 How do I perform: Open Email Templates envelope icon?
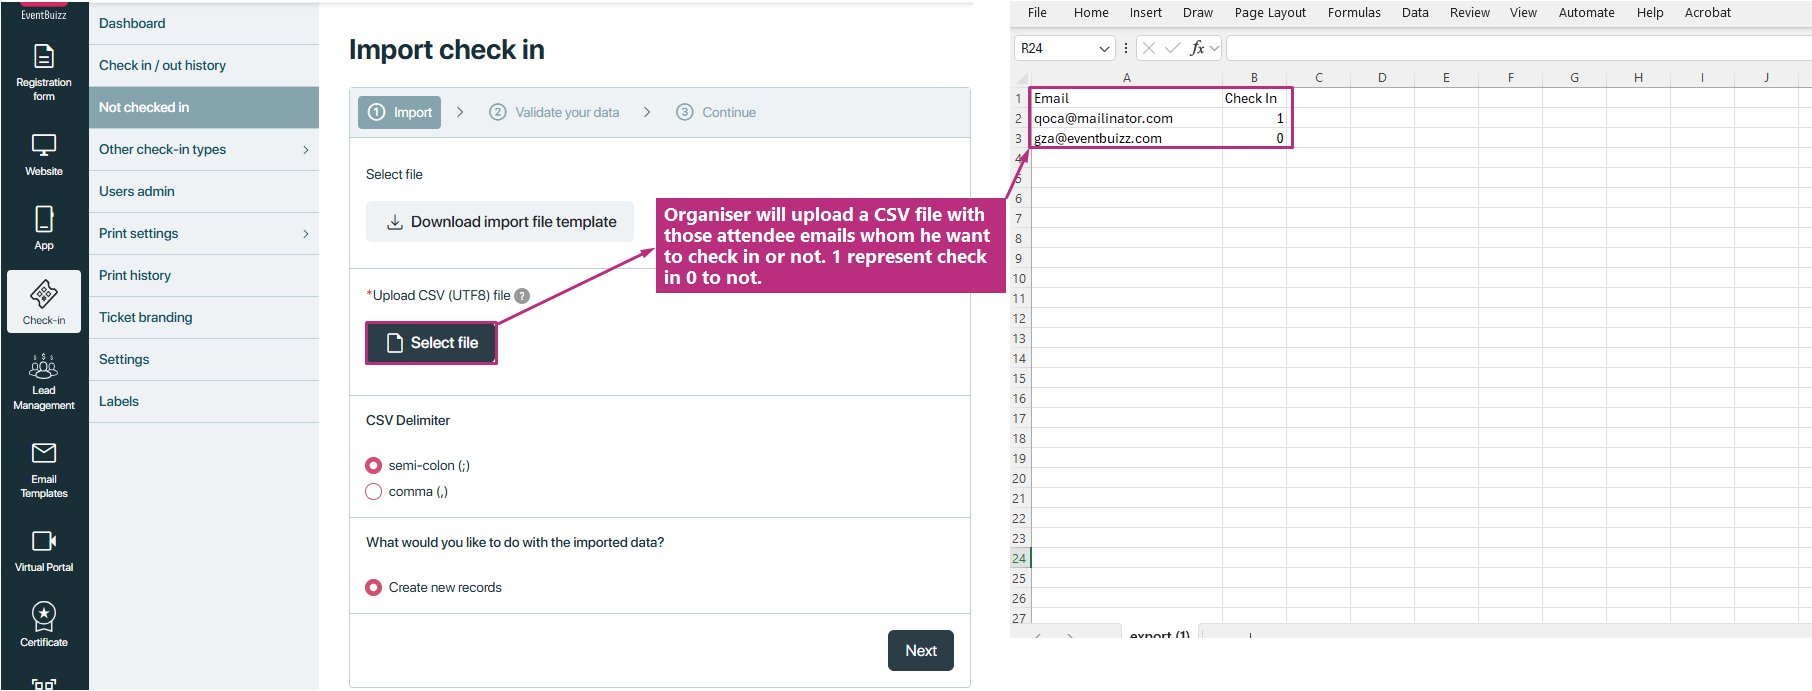click(44, 454)
